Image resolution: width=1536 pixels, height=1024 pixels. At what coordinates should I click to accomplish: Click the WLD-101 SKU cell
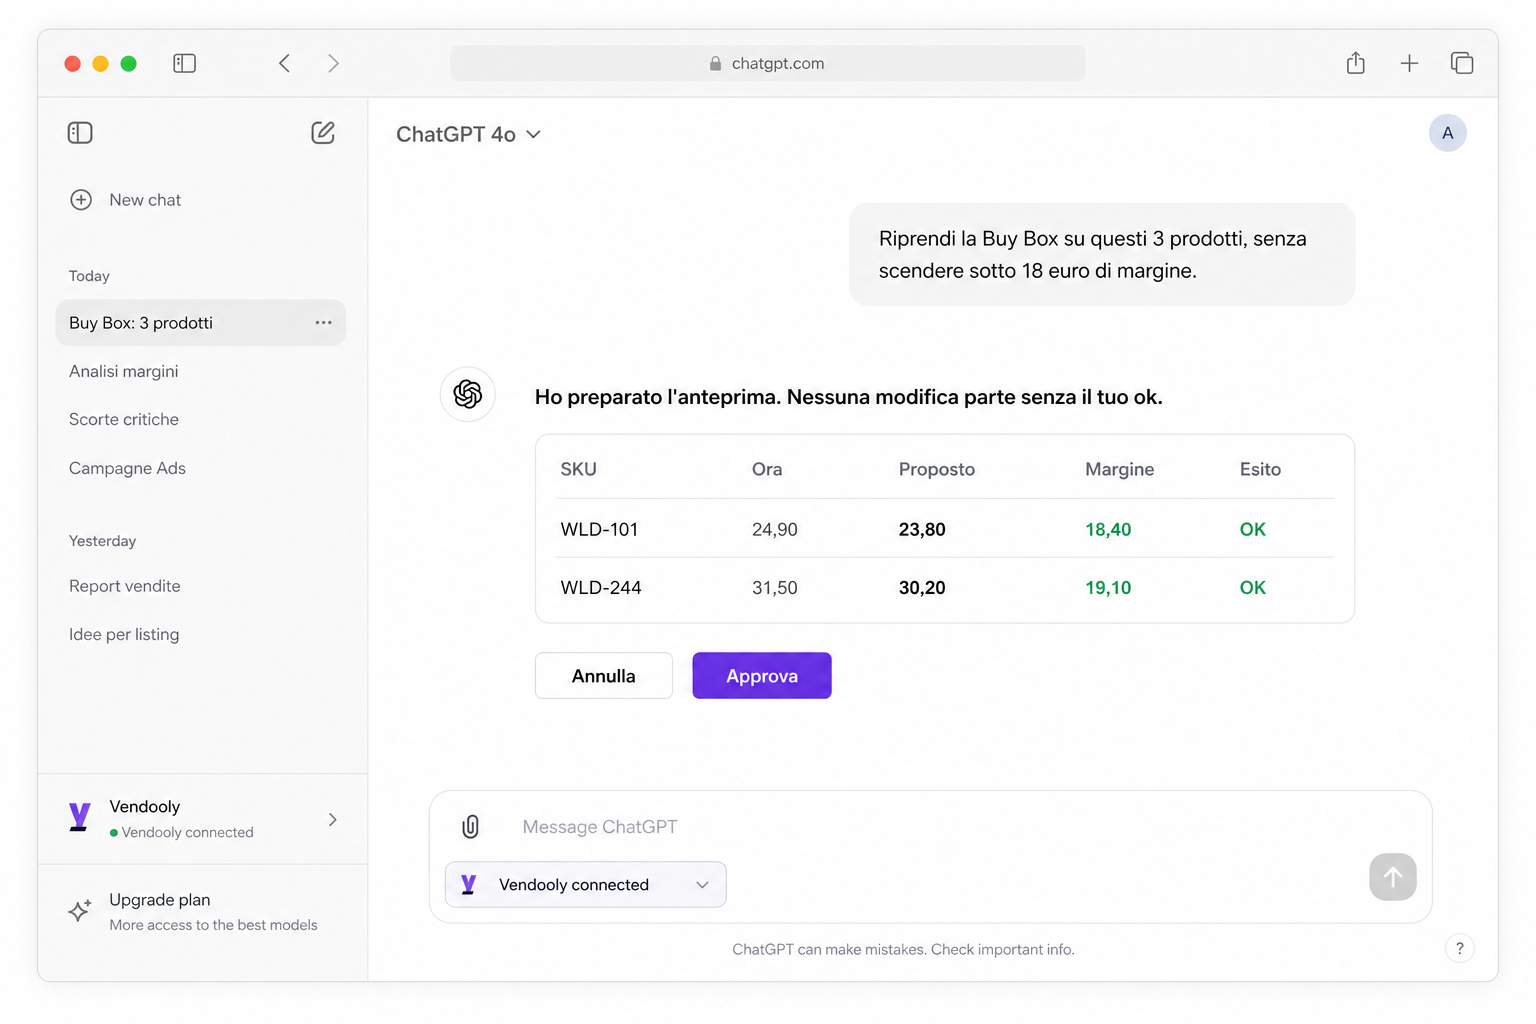pyautogui.click(x=599, y=529)
